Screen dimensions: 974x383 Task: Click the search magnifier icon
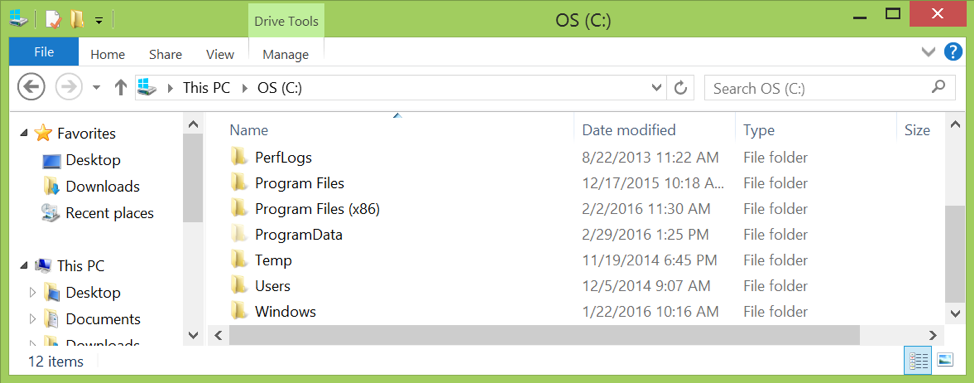point(939,87)
